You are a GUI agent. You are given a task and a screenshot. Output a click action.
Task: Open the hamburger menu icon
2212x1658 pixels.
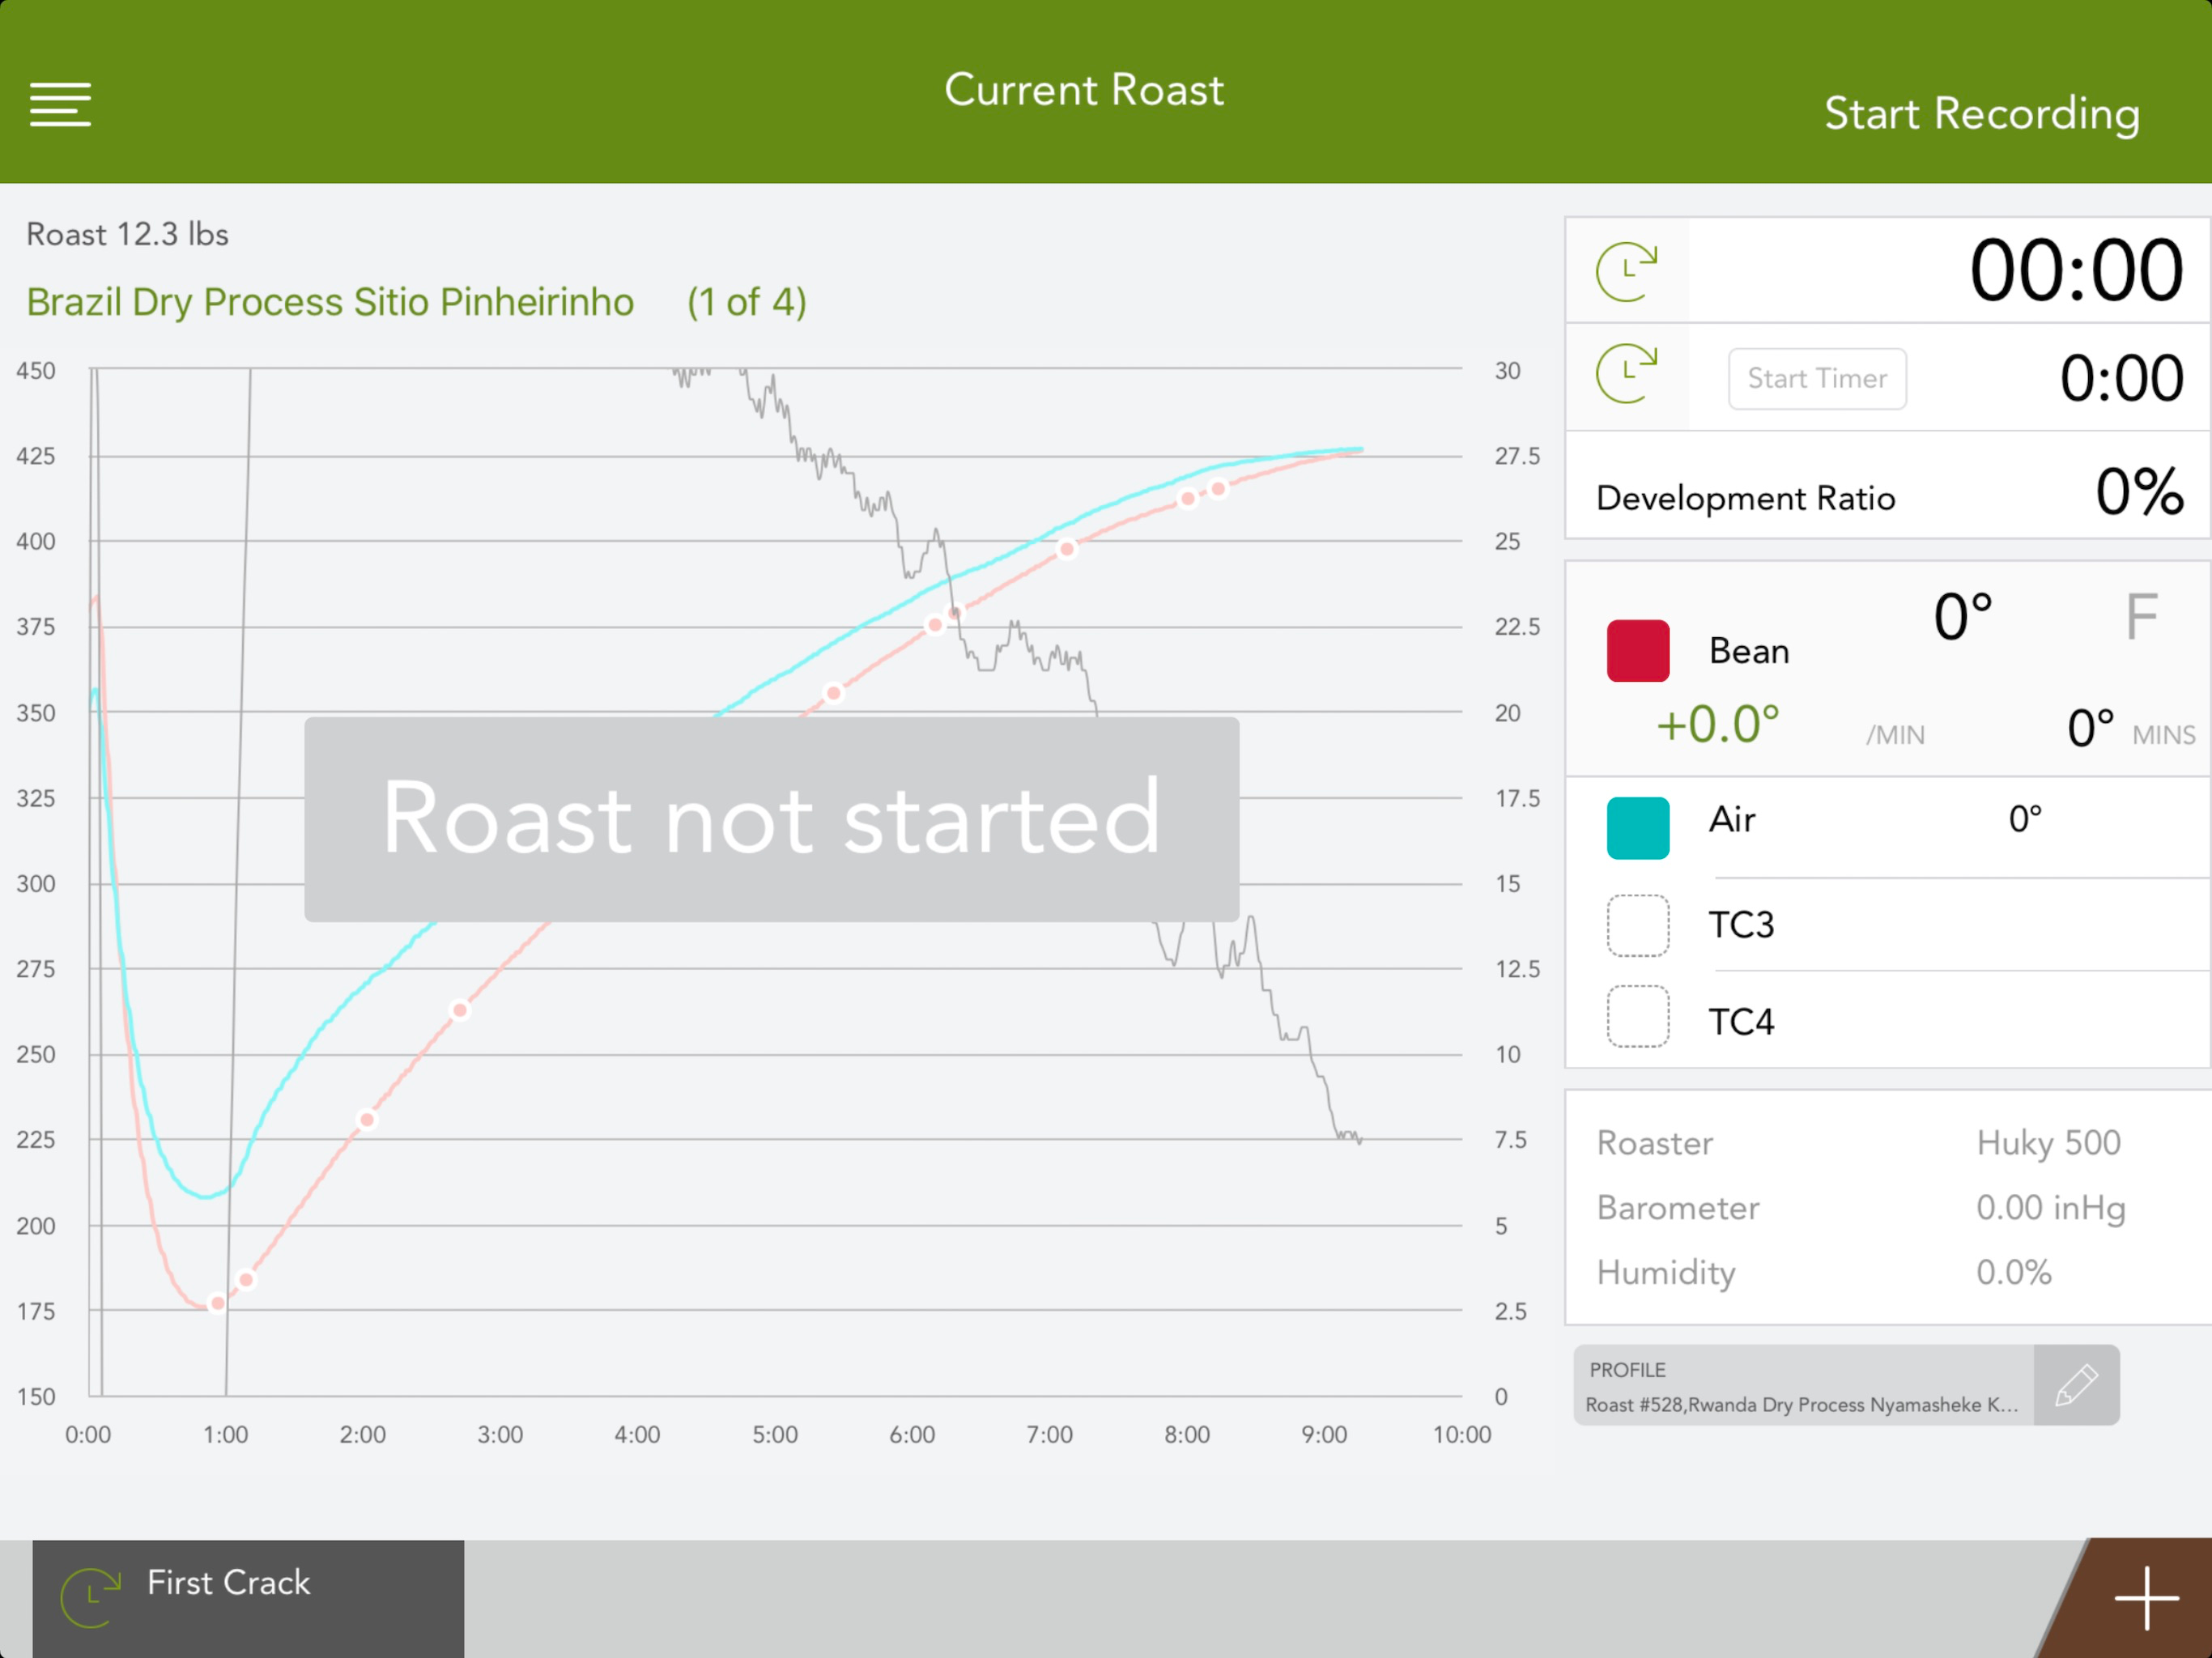[x=60, y=105]
